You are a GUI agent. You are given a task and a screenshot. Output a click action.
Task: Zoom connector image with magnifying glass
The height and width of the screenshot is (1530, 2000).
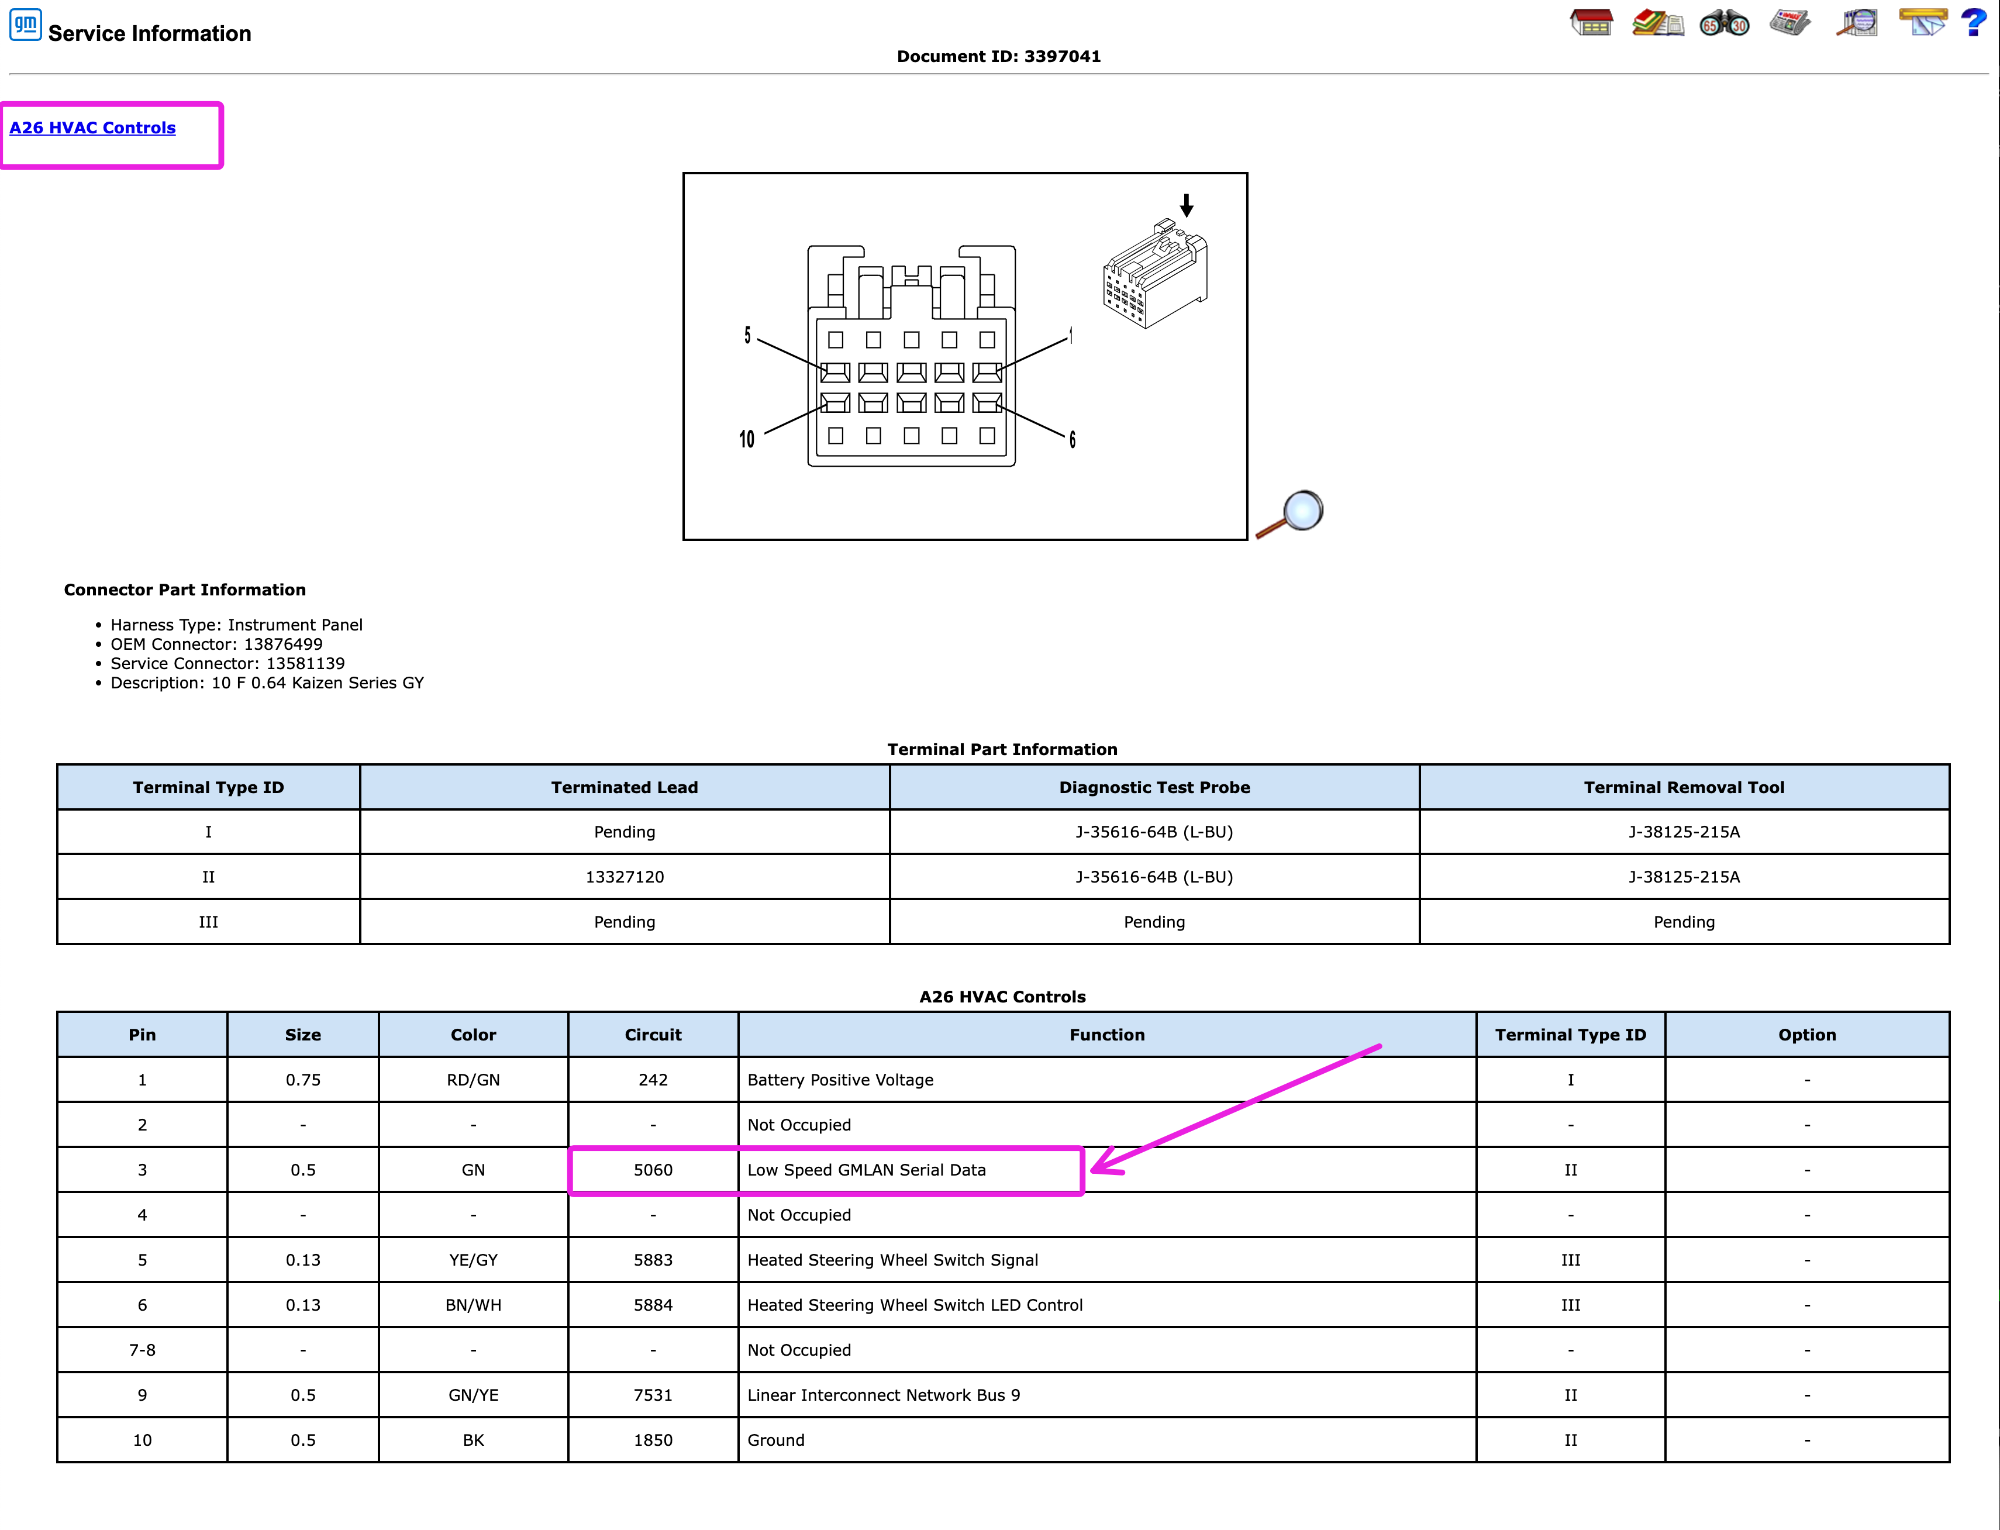click(1291, 514)
